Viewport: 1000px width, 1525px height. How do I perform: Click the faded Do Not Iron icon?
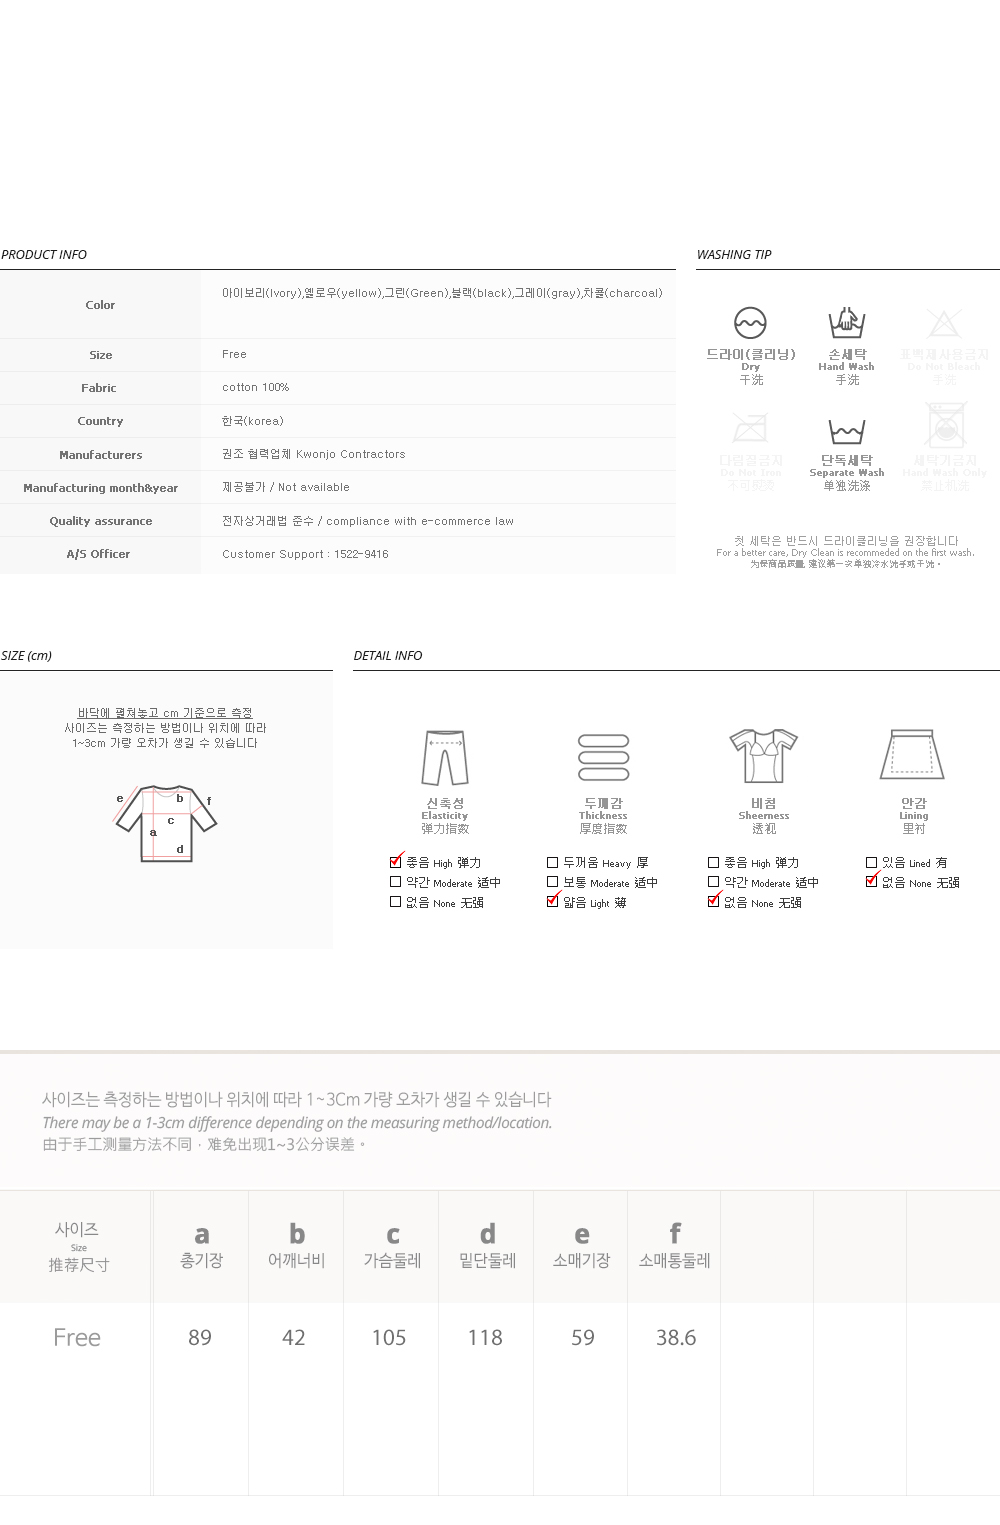click(750, 429)
